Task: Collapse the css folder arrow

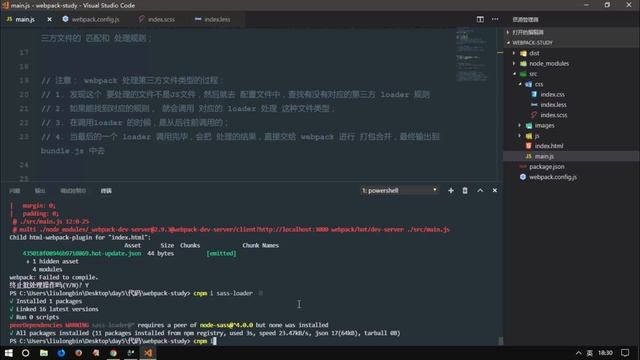Action: [x=520, y=84]
